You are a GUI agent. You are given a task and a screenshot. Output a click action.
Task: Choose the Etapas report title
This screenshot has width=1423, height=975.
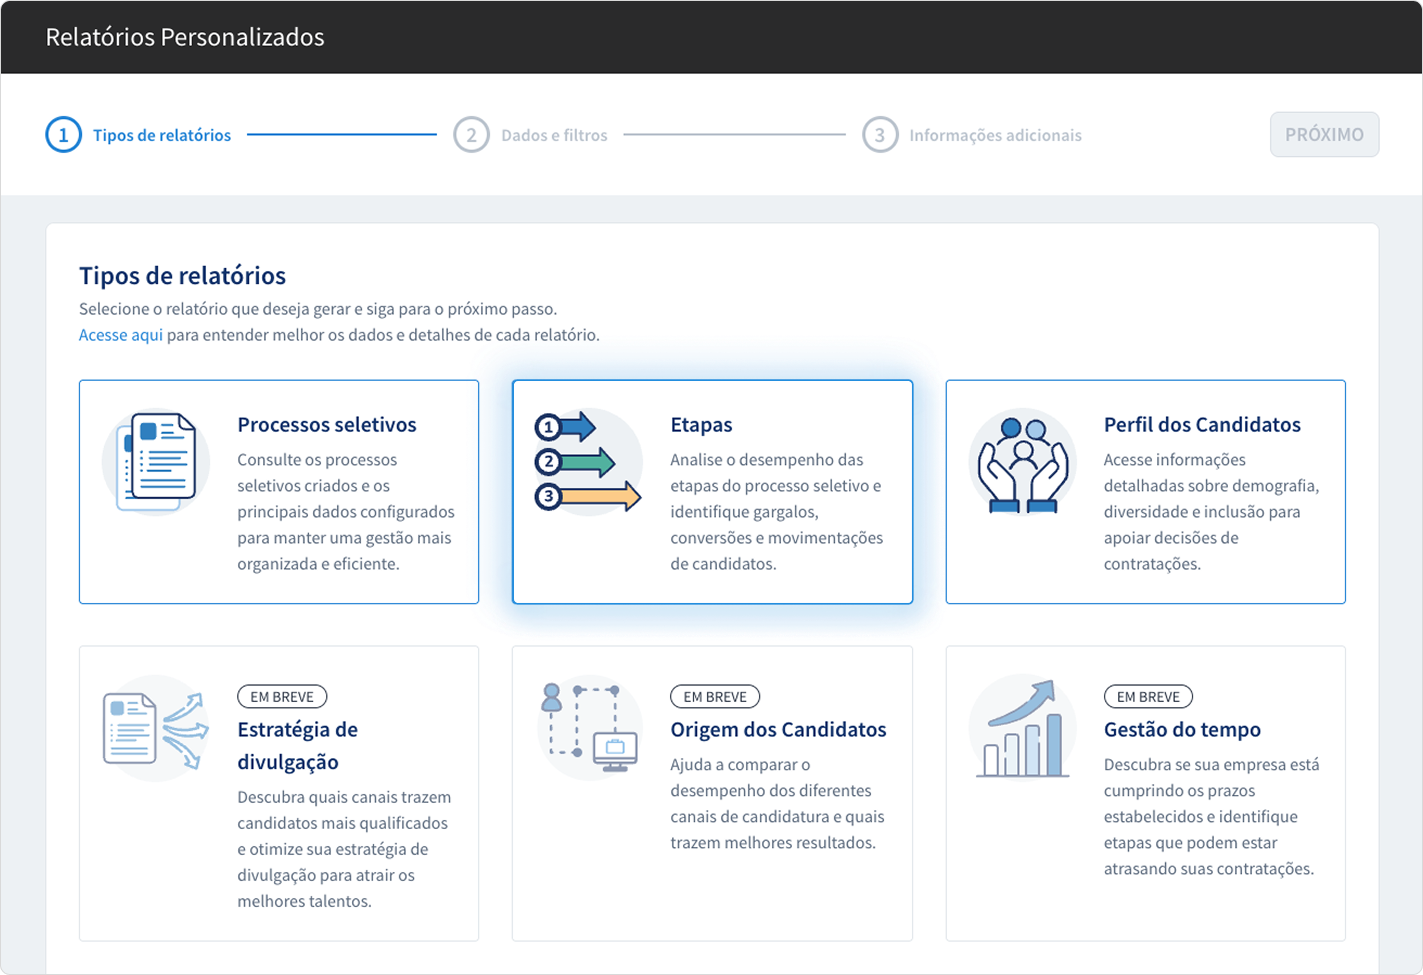pos(701,424)
